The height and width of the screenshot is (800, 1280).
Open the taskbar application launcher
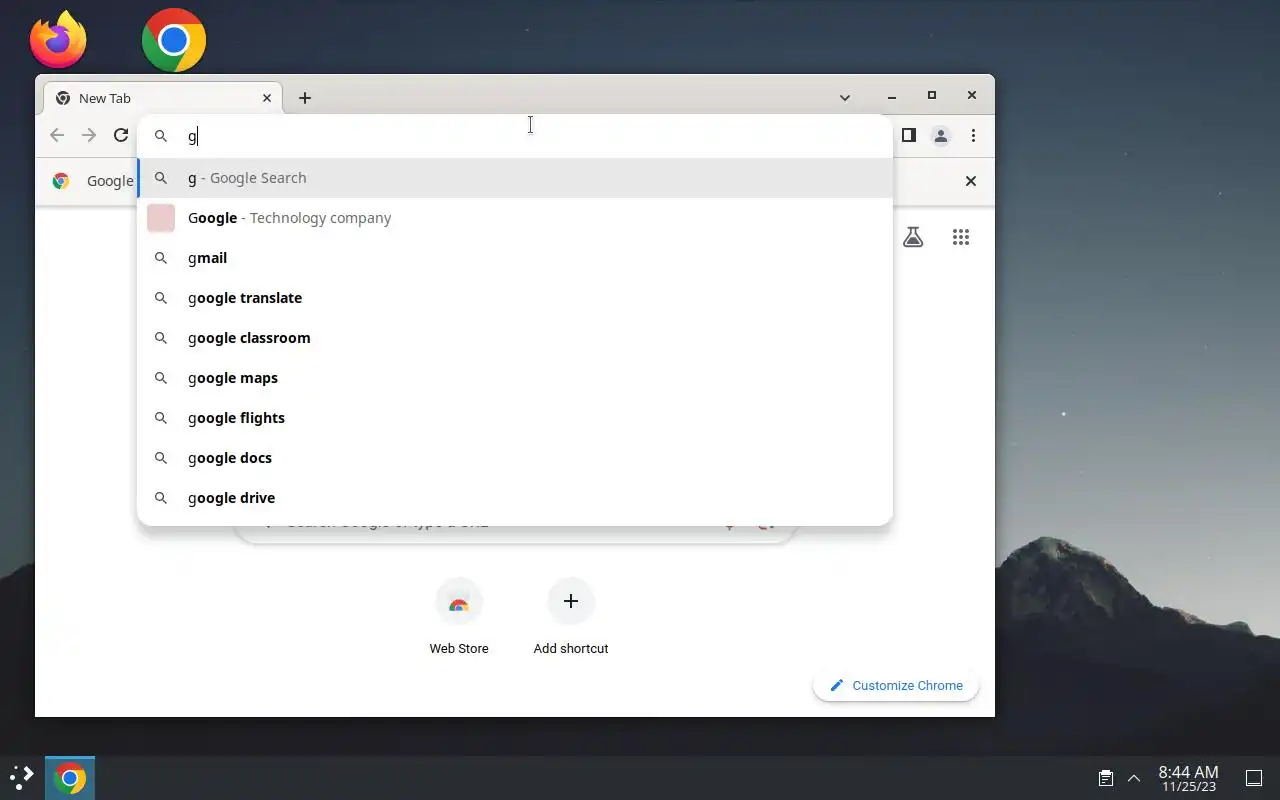tap(21, 778)
